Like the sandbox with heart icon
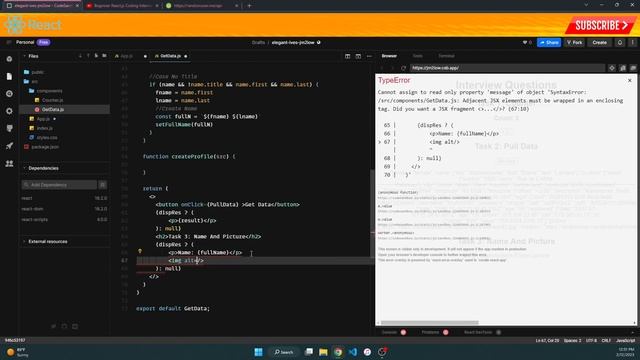The width and height of the screenshot is (640, 360). coord(525,42)
